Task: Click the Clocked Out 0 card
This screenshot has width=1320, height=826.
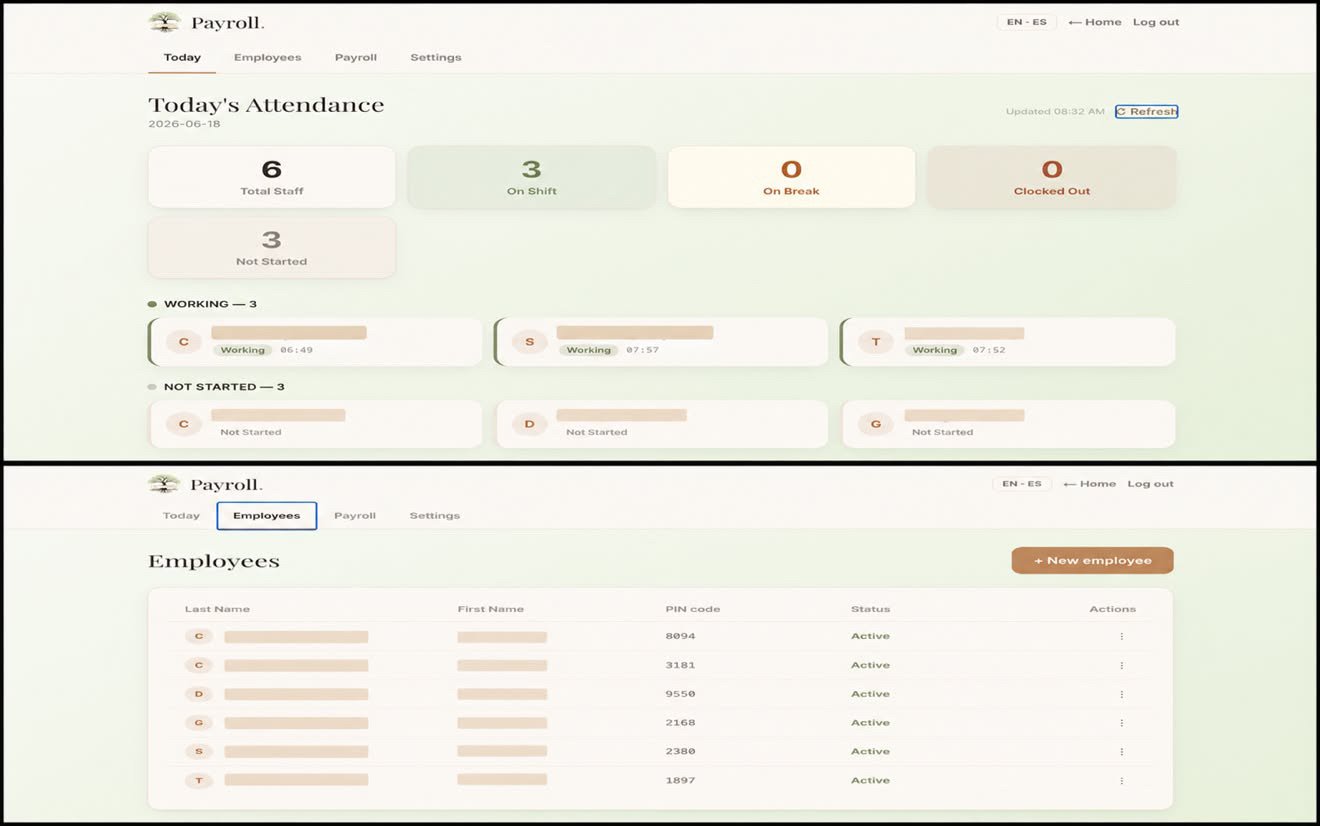Action: (1051, 177)
